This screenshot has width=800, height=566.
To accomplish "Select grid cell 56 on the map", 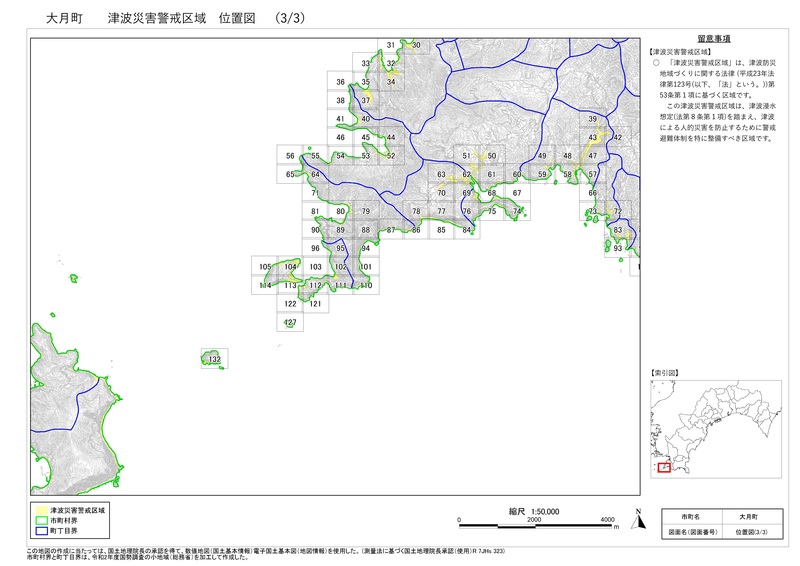I will [x=290, y=156].
